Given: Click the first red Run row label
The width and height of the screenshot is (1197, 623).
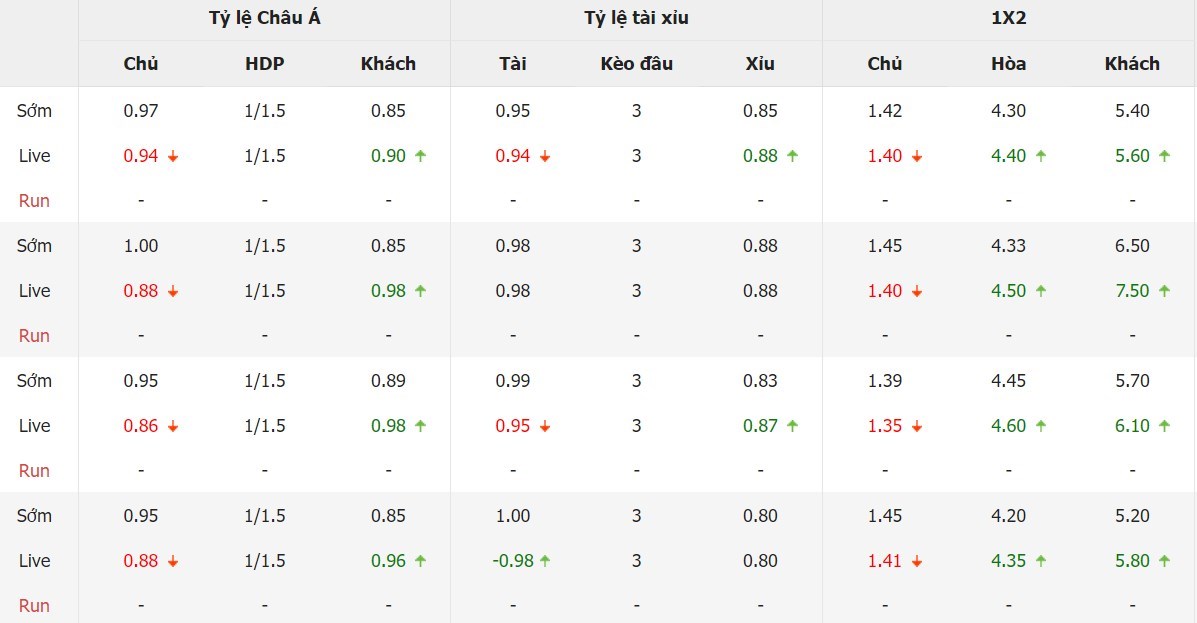Looking at the screenshot, I should [x=34, y=201].
